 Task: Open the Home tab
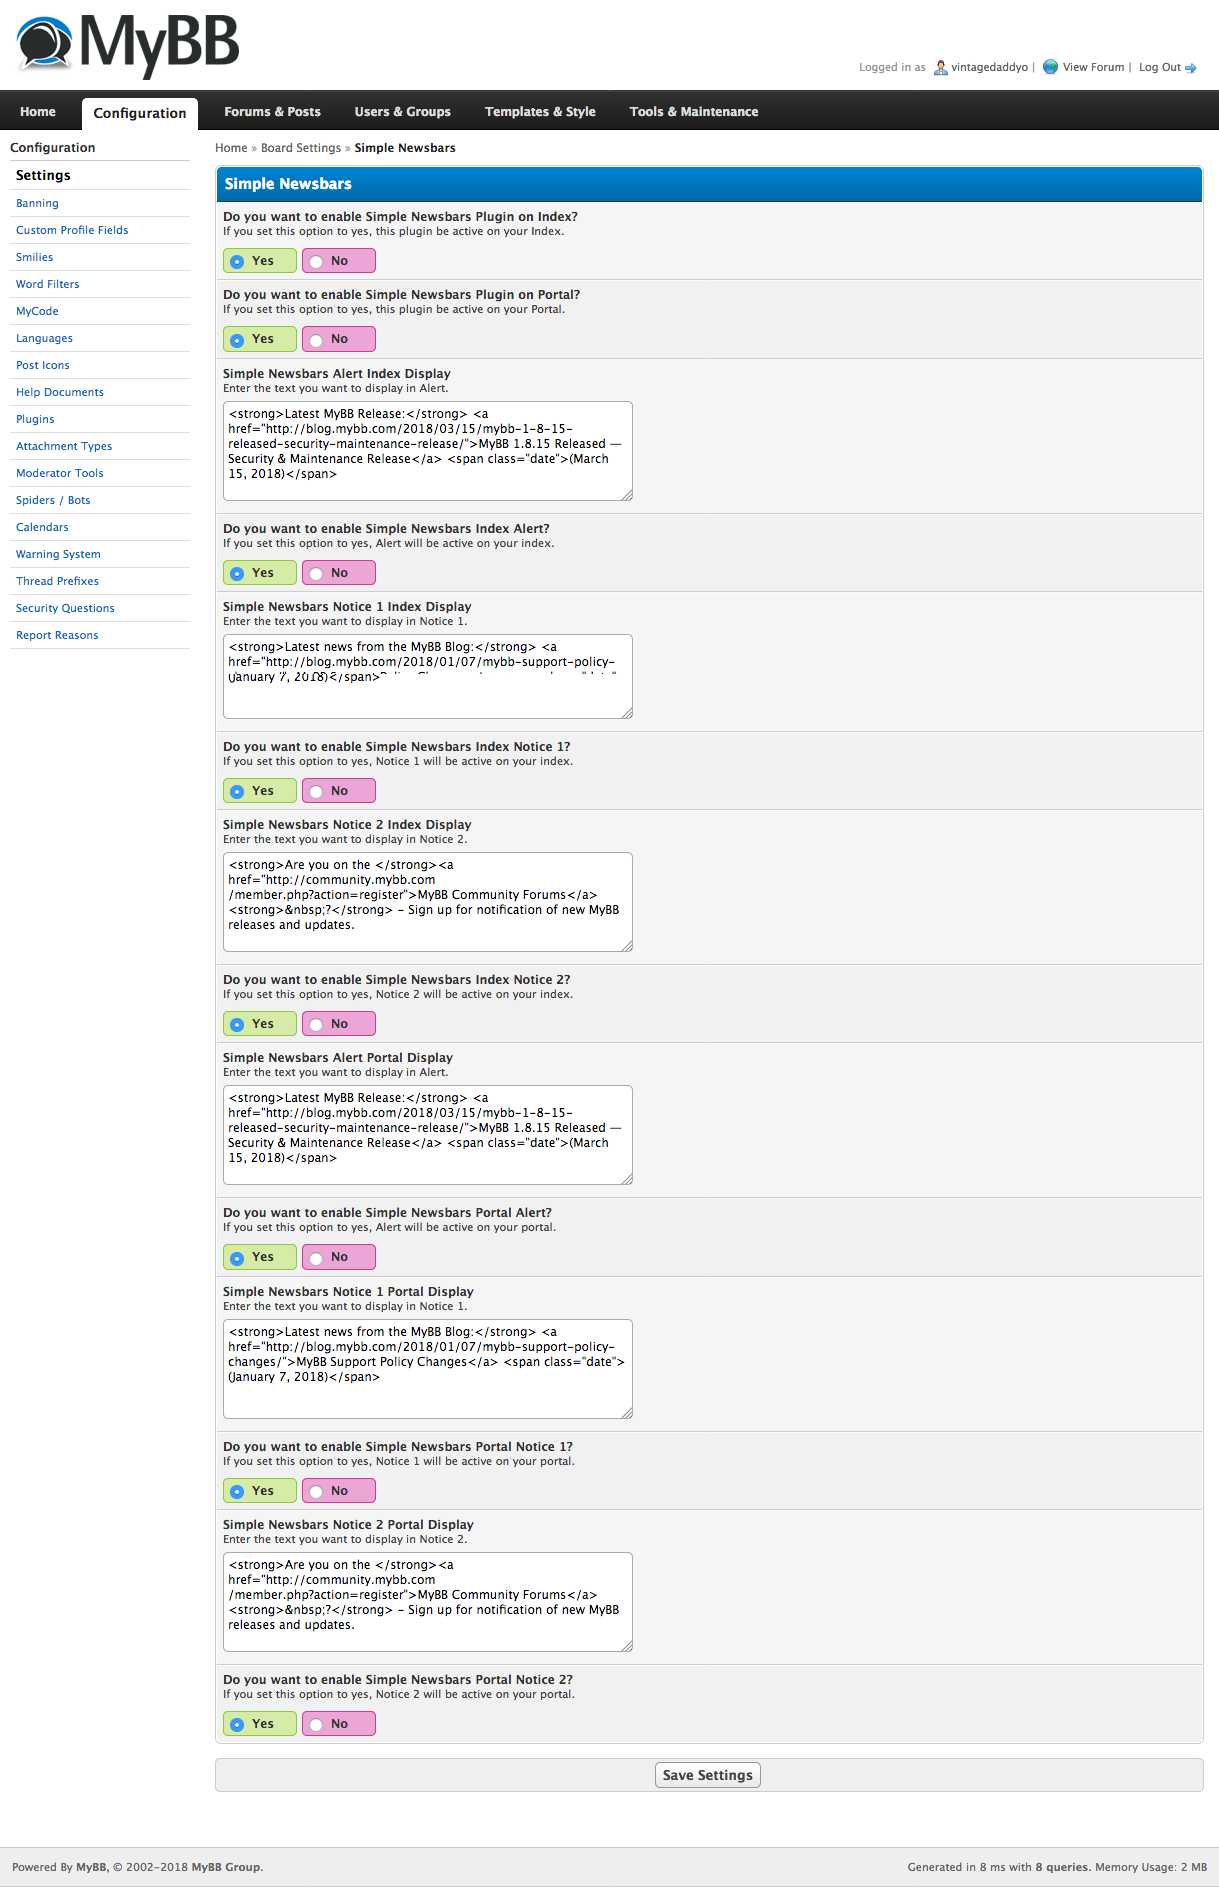click(38, 112)
